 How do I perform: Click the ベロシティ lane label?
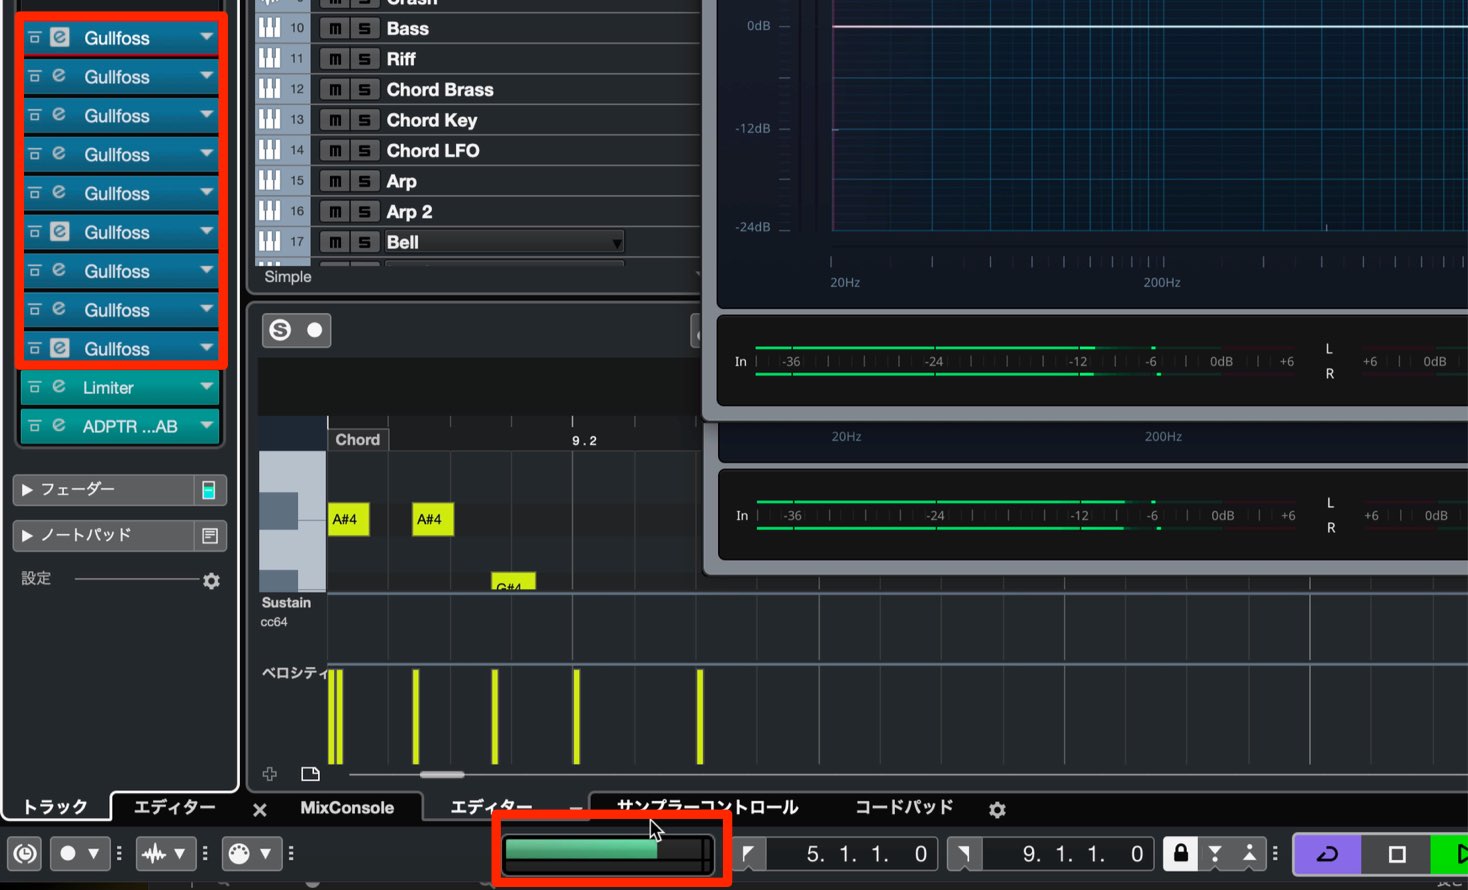pyautogui.click(x=294, y=673)
